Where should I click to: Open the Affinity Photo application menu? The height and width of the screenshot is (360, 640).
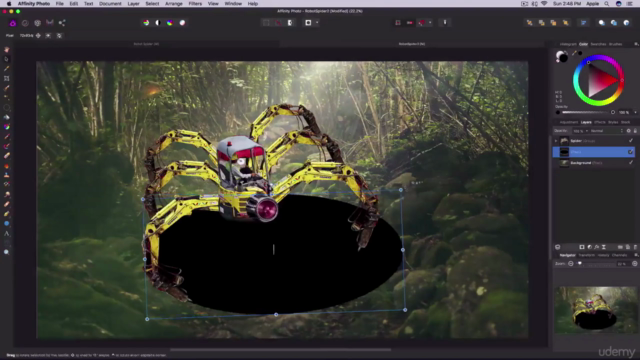coord(33,4)
